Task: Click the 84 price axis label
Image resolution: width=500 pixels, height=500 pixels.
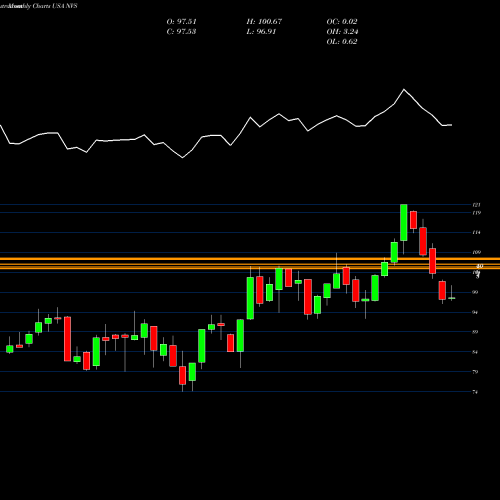Action: (476, 352)
